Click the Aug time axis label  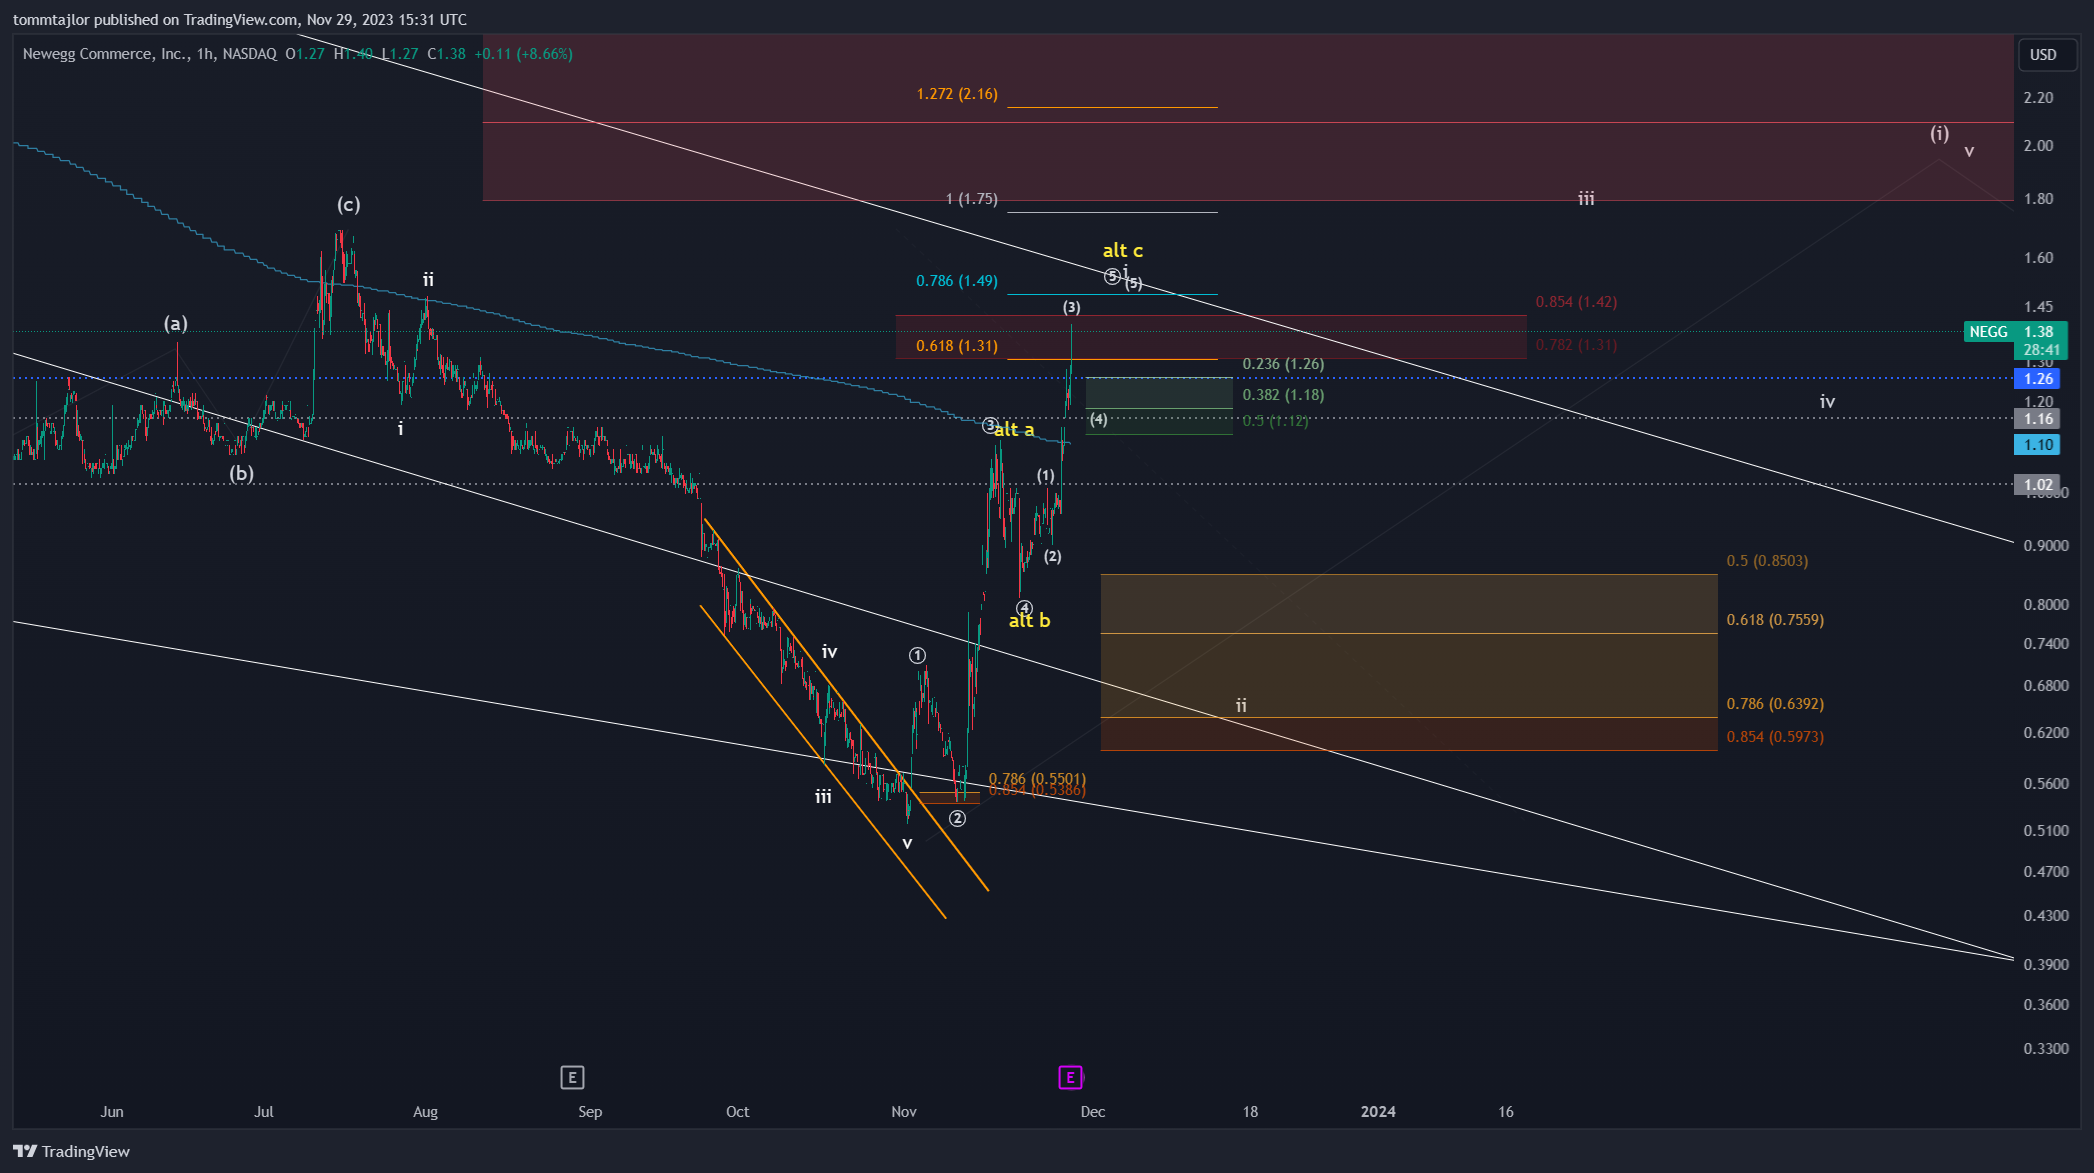pos(426,1111)
